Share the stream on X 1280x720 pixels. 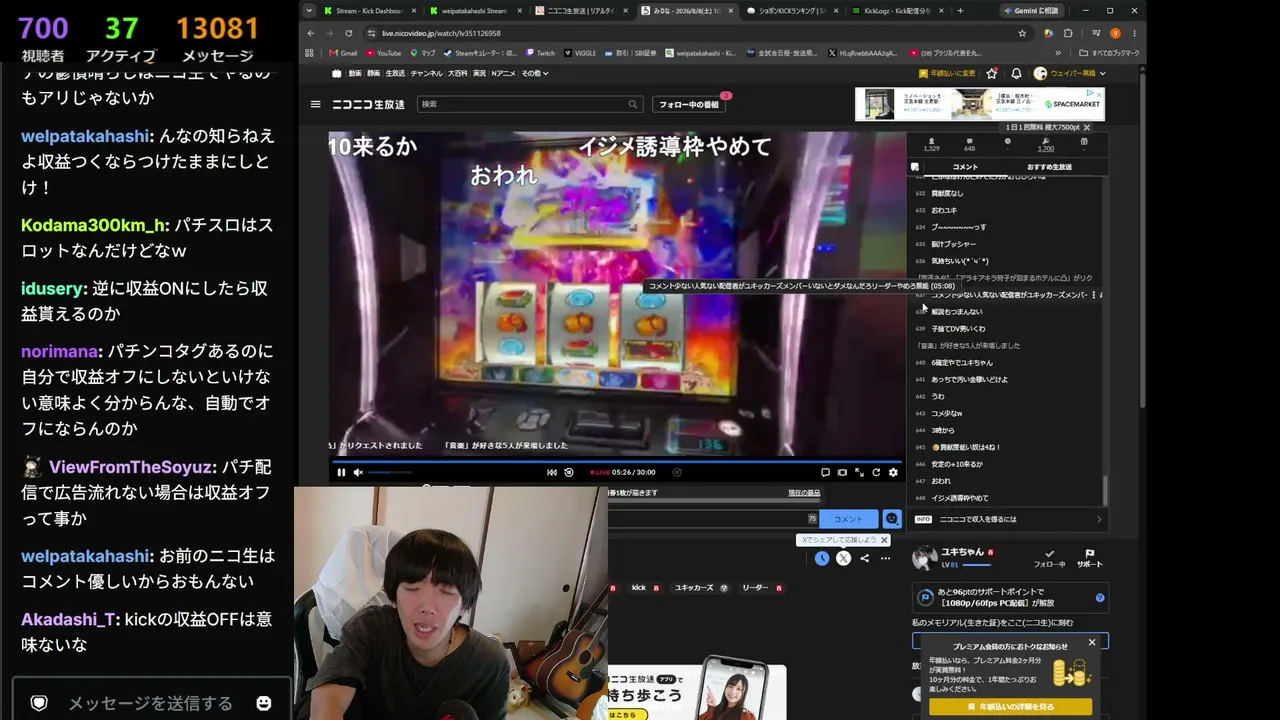(844, 558)
